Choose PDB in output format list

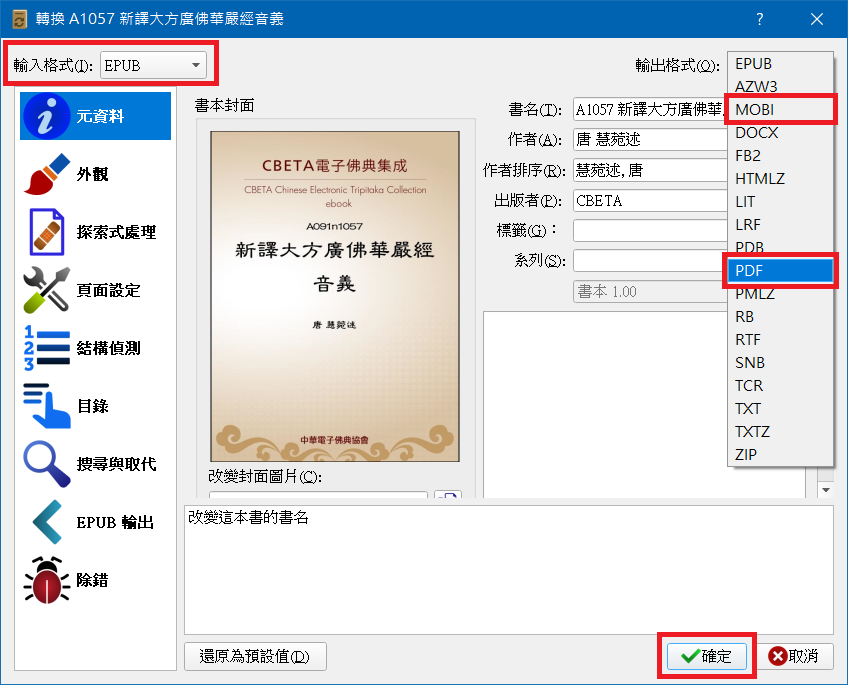coord(780,248)
